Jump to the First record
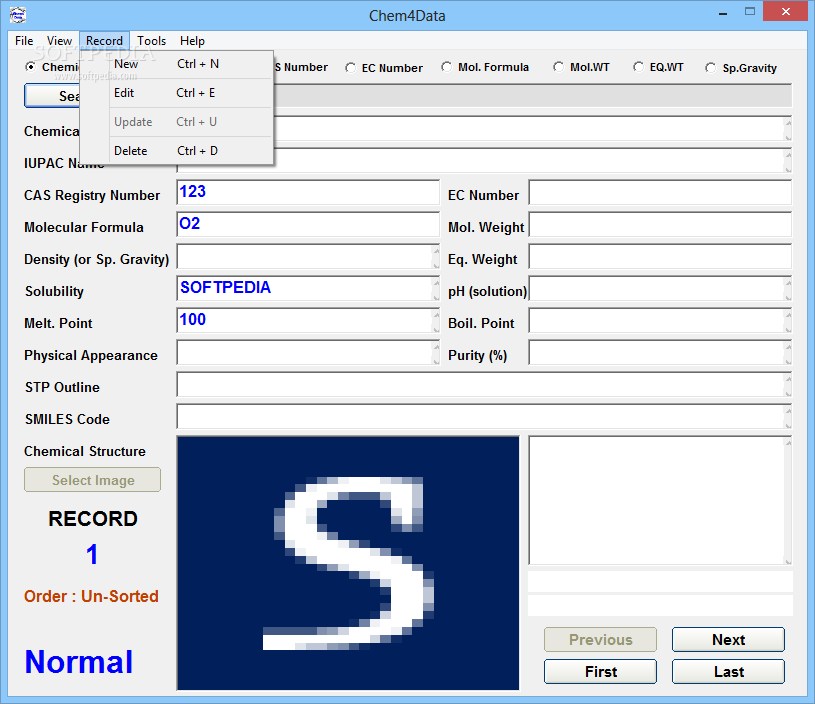815x704 pixels. 600,671
